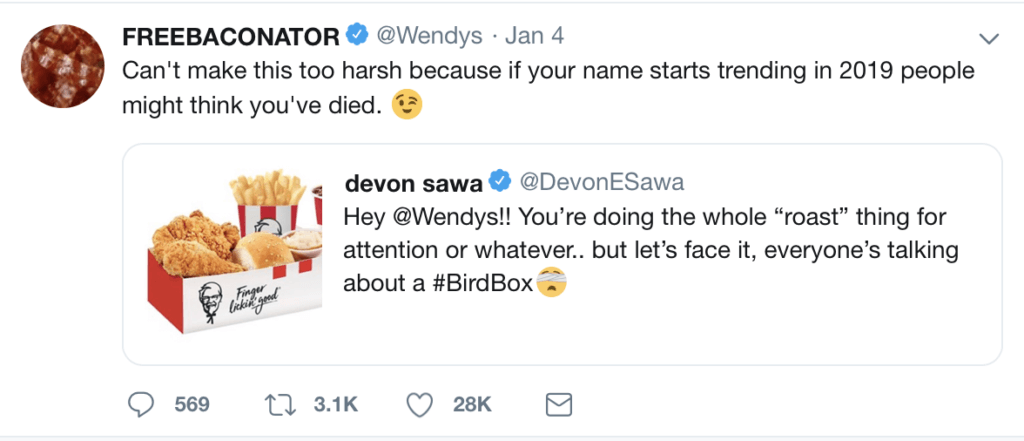This screenshot has width=1024, height=441.
Task: Click the Wendy's bacon profile avatar
Action: point(62,67)
